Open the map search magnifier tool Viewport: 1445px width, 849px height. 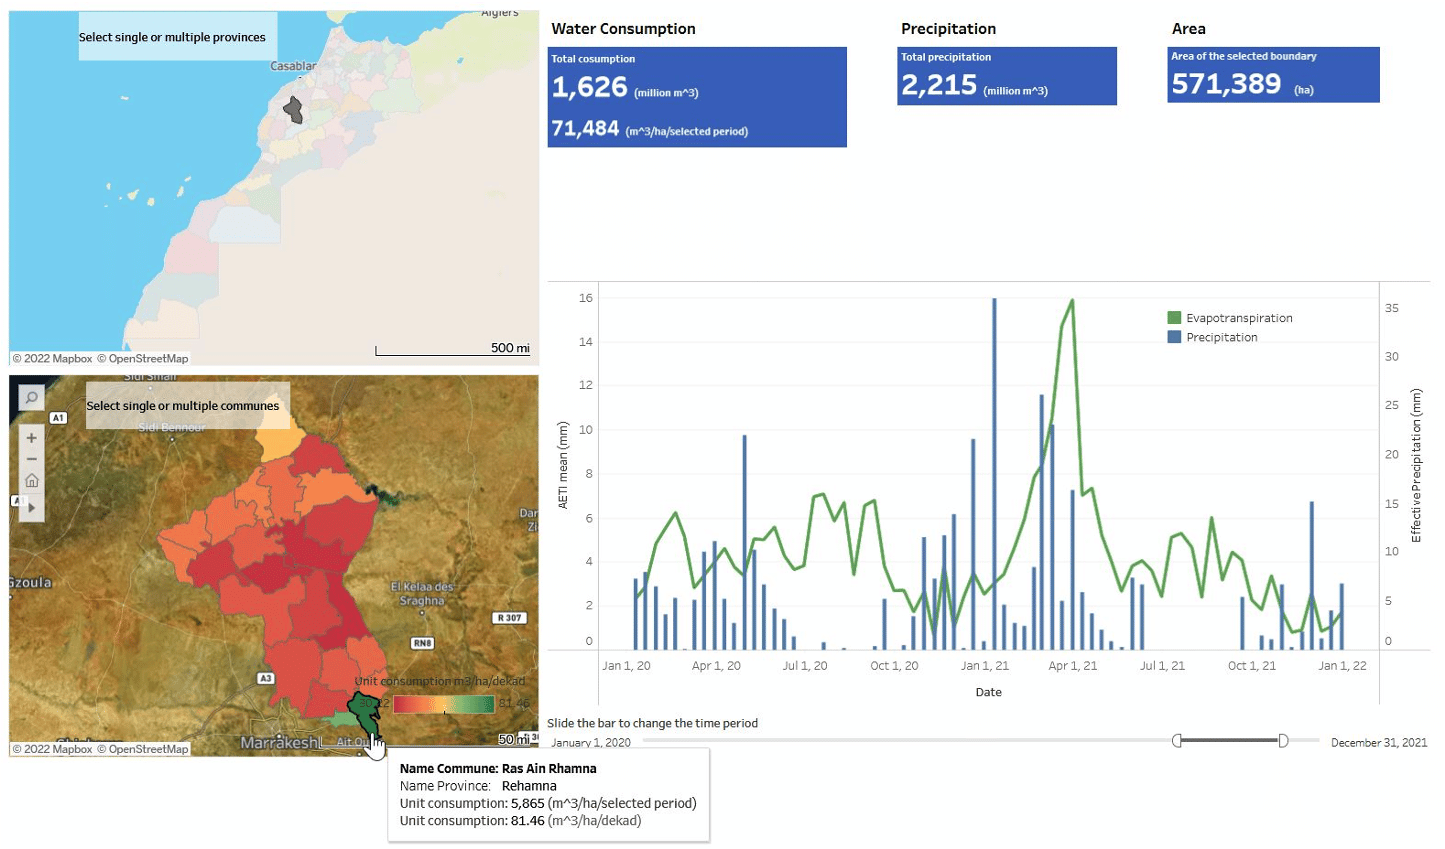31,397
